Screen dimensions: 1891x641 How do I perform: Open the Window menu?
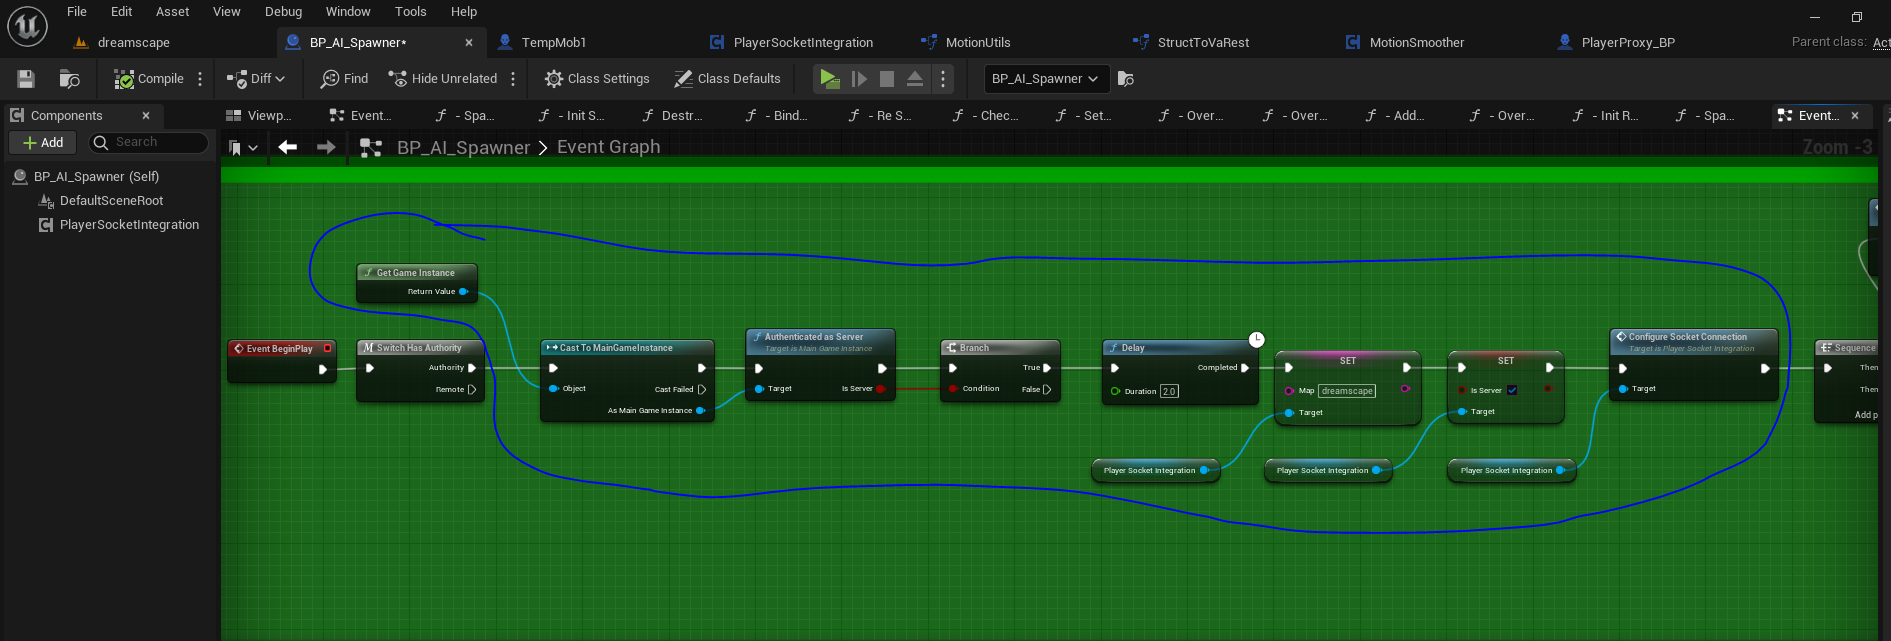[x=348, y=12]
